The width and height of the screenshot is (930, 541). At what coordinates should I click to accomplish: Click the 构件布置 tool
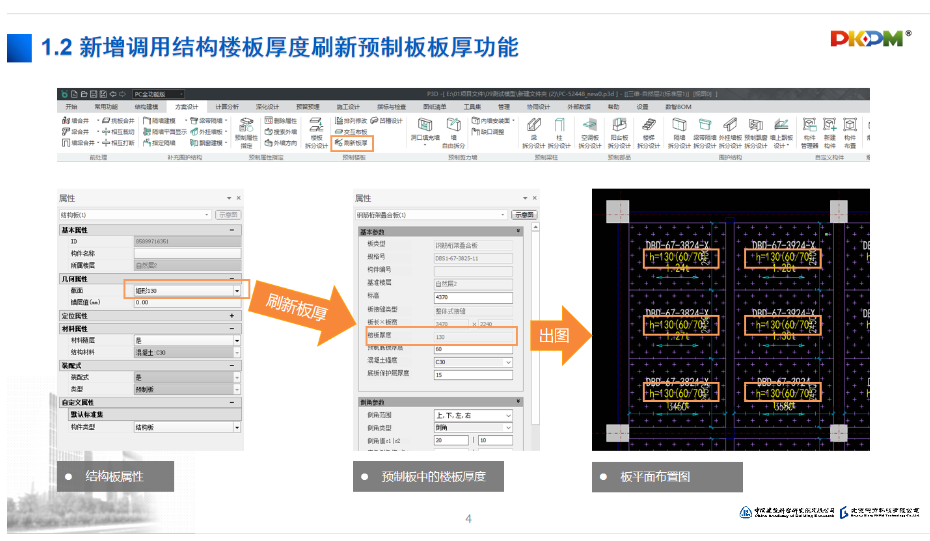click(850, 133)
